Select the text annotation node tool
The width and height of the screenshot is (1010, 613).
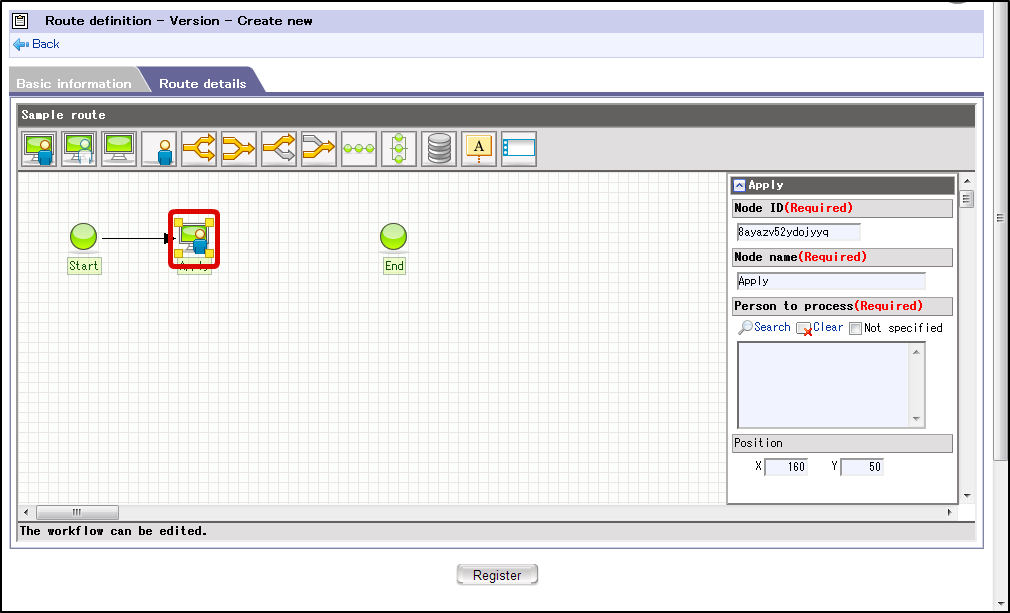coord(478,148)
